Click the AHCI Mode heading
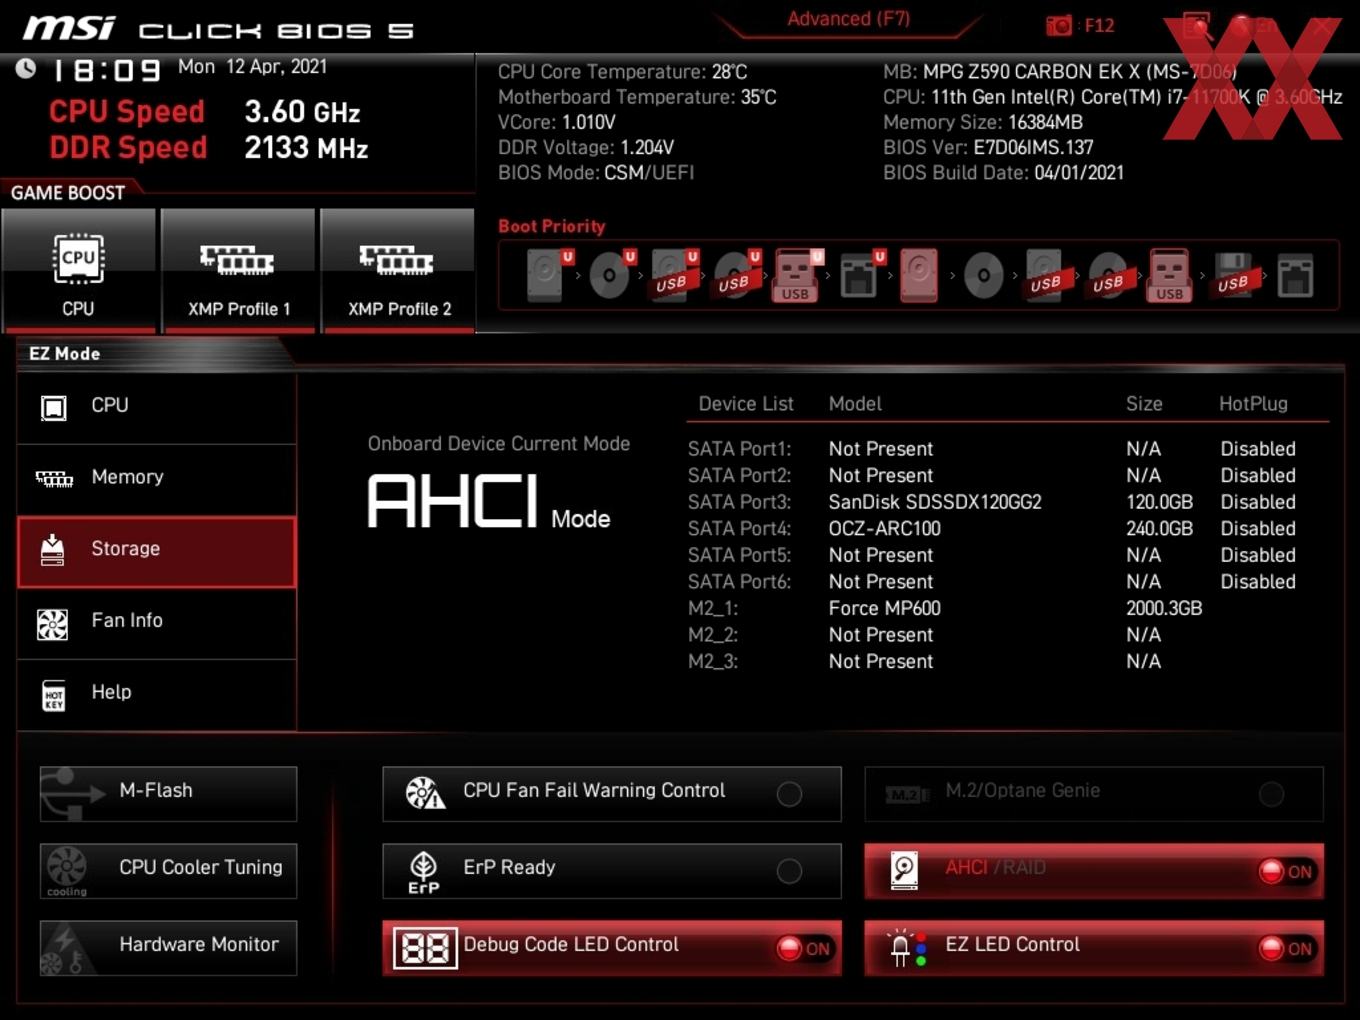 click(489, 501)
